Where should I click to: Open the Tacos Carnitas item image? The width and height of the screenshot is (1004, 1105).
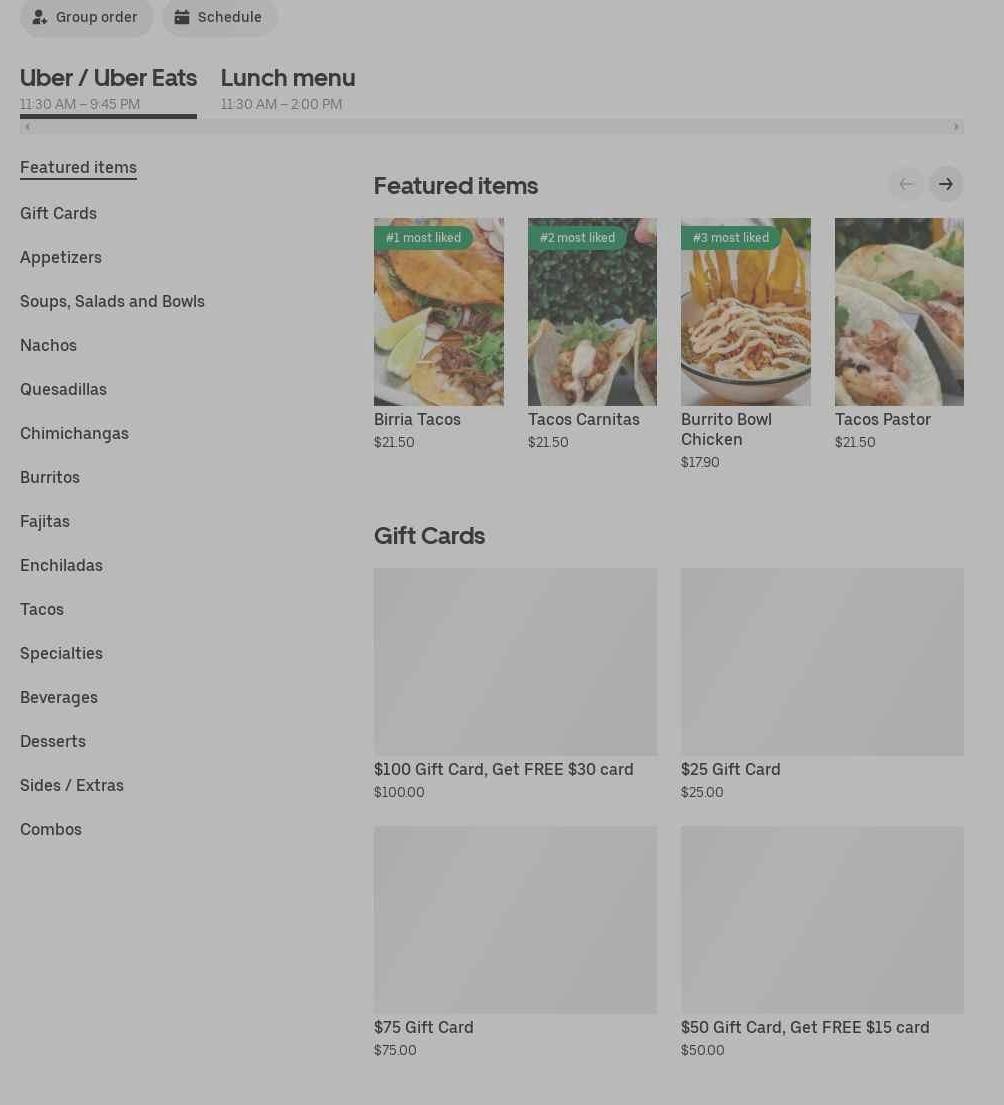tap(593, 311)
